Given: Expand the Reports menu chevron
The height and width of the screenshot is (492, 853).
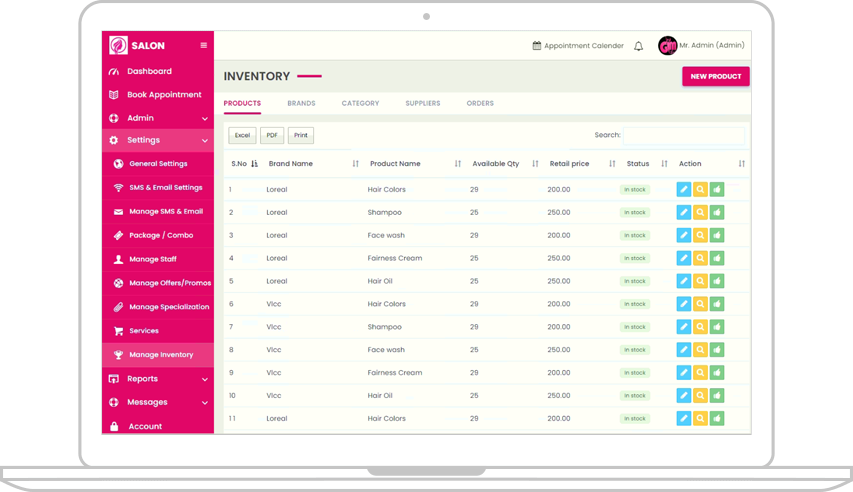Looking at the screenshot, I should click(205, 379).
